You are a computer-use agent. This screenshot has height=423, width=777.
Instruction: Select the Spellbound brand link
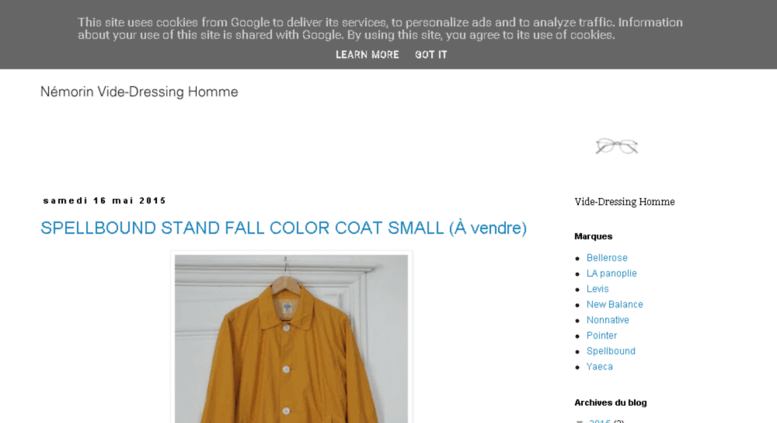point(610,351)
